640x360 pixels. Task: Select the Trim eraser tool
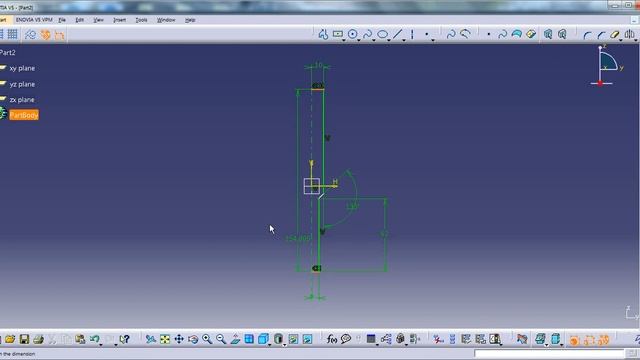[x=615, y=35]
